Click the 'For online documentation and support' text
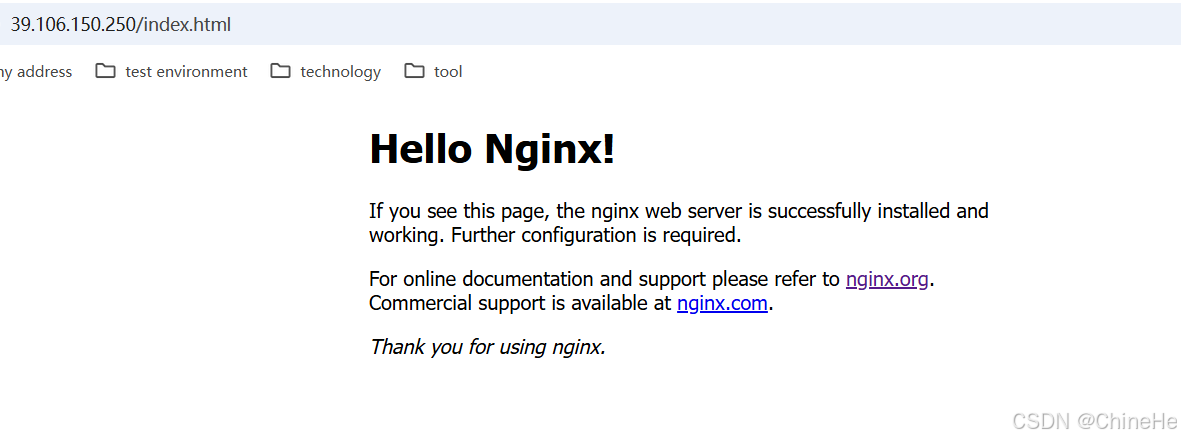The width and height of the screenshot is (1181, 441). pos(539,279)
